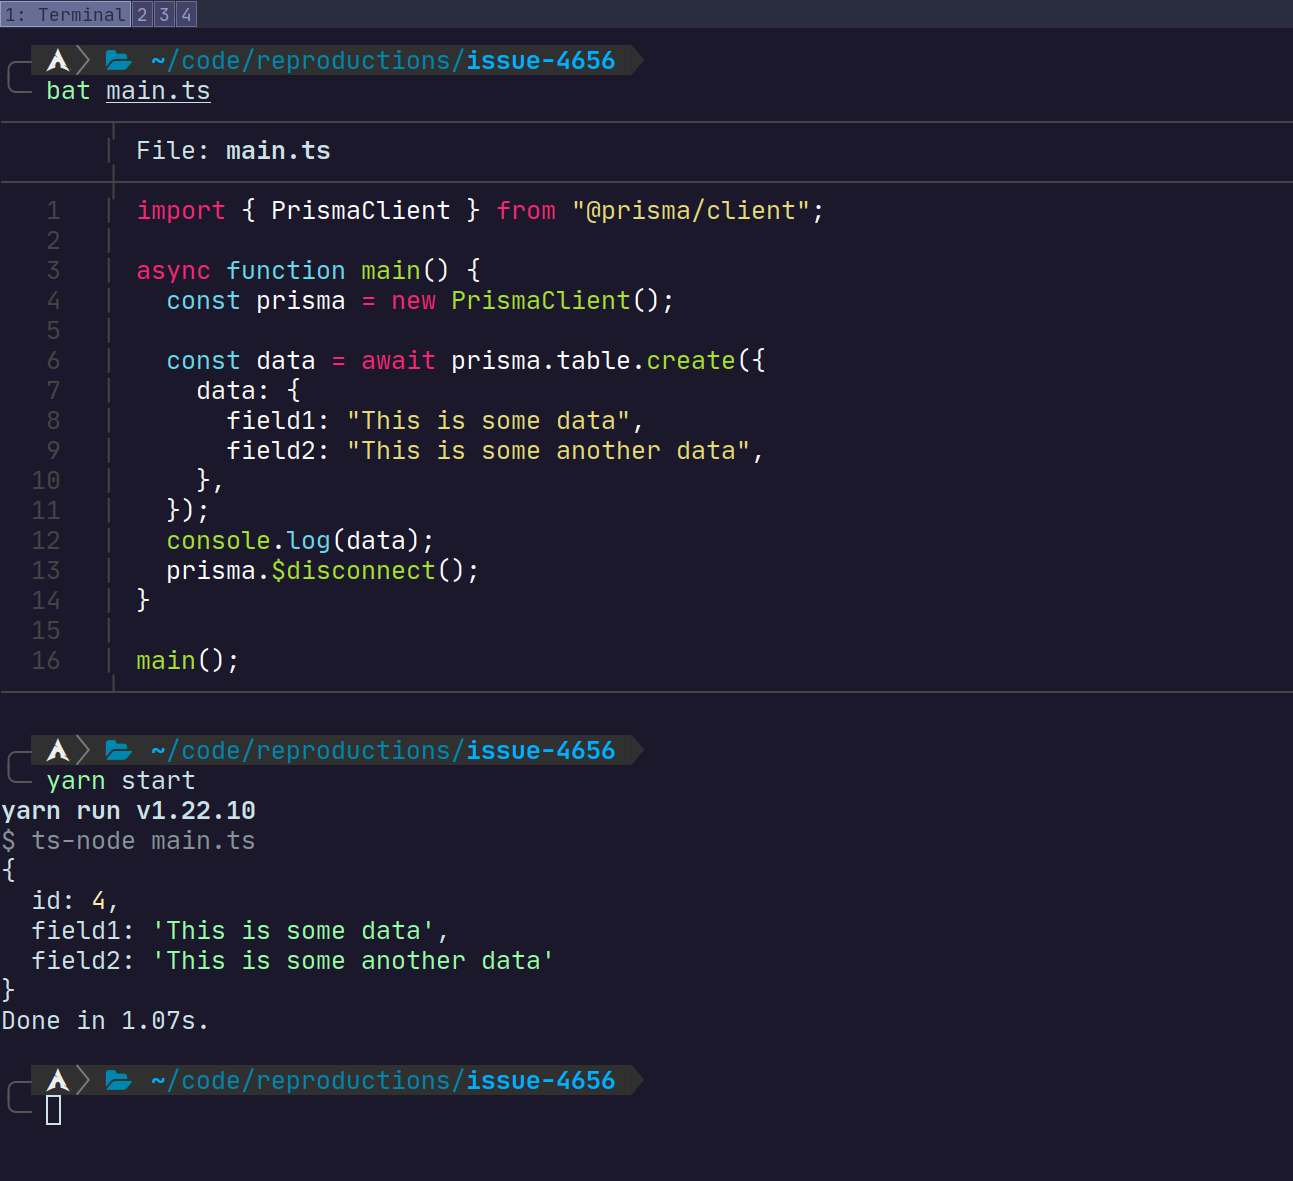The image size is (1293, 1181).
Task: Click the yarn start command text
Action: point(120,780)
